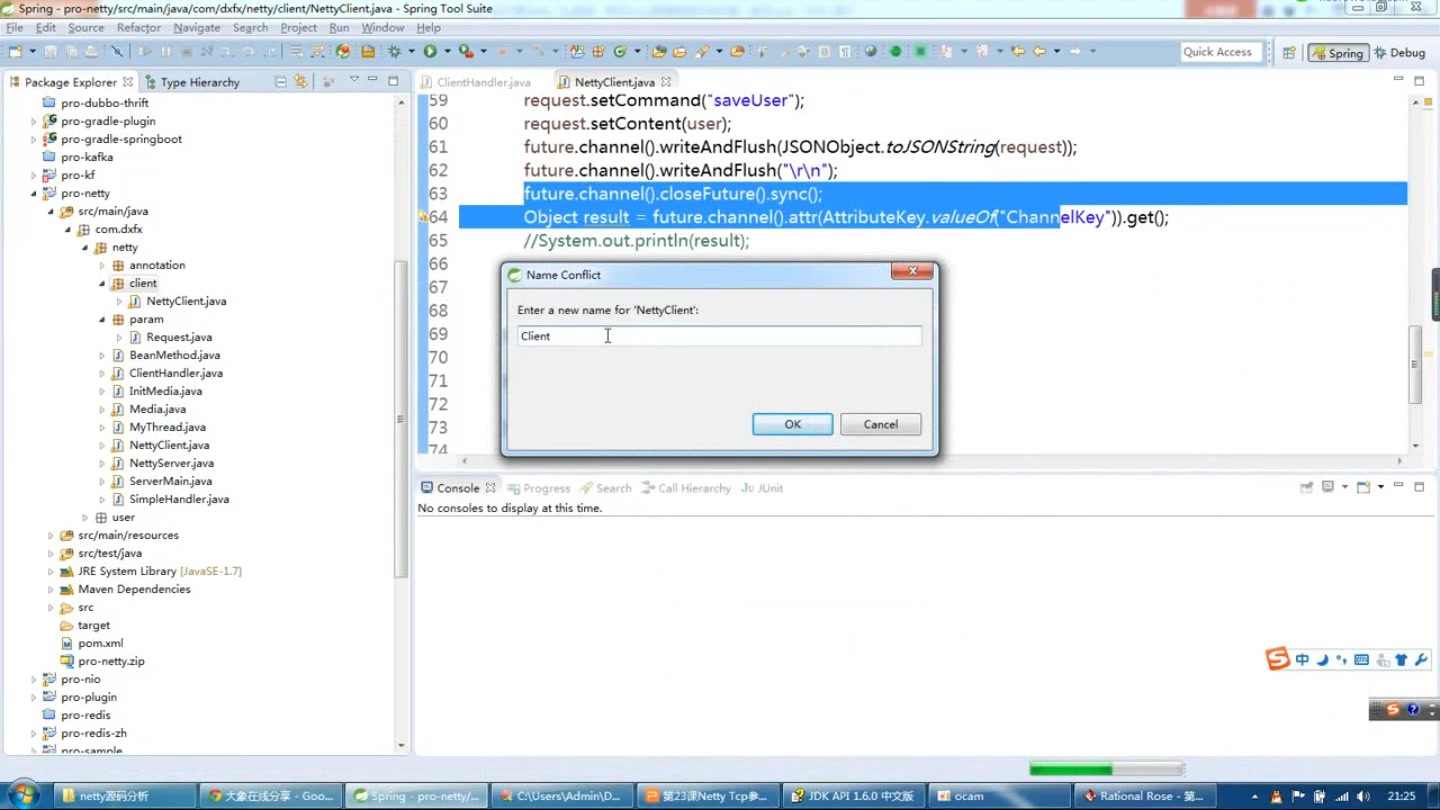Close the Name Conflict dialog

click(912, 272)
